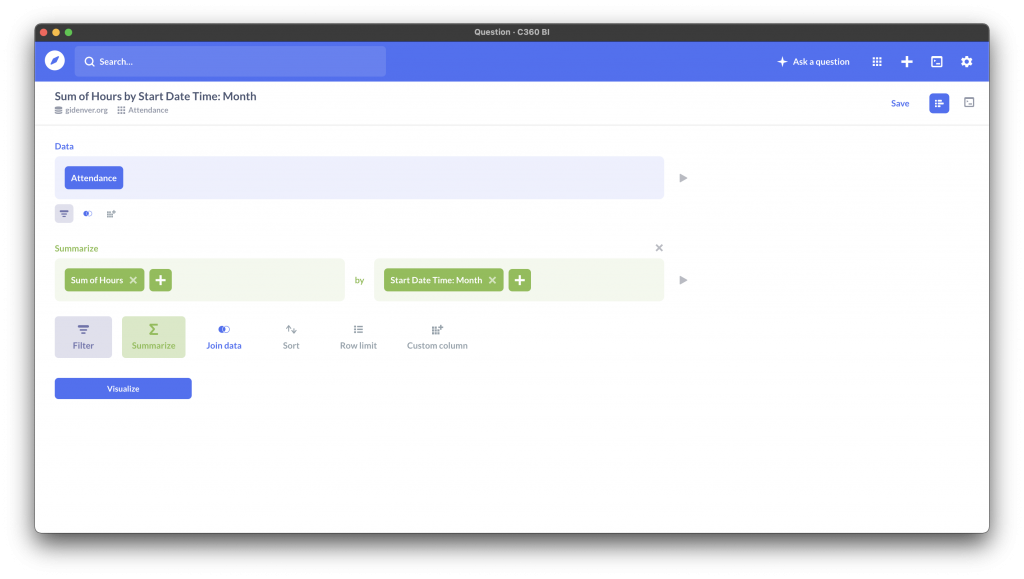The height and width of the screenshot is (579, 1024).
Task: Open the Metabase compass home logo
Action: coord(55,61)
